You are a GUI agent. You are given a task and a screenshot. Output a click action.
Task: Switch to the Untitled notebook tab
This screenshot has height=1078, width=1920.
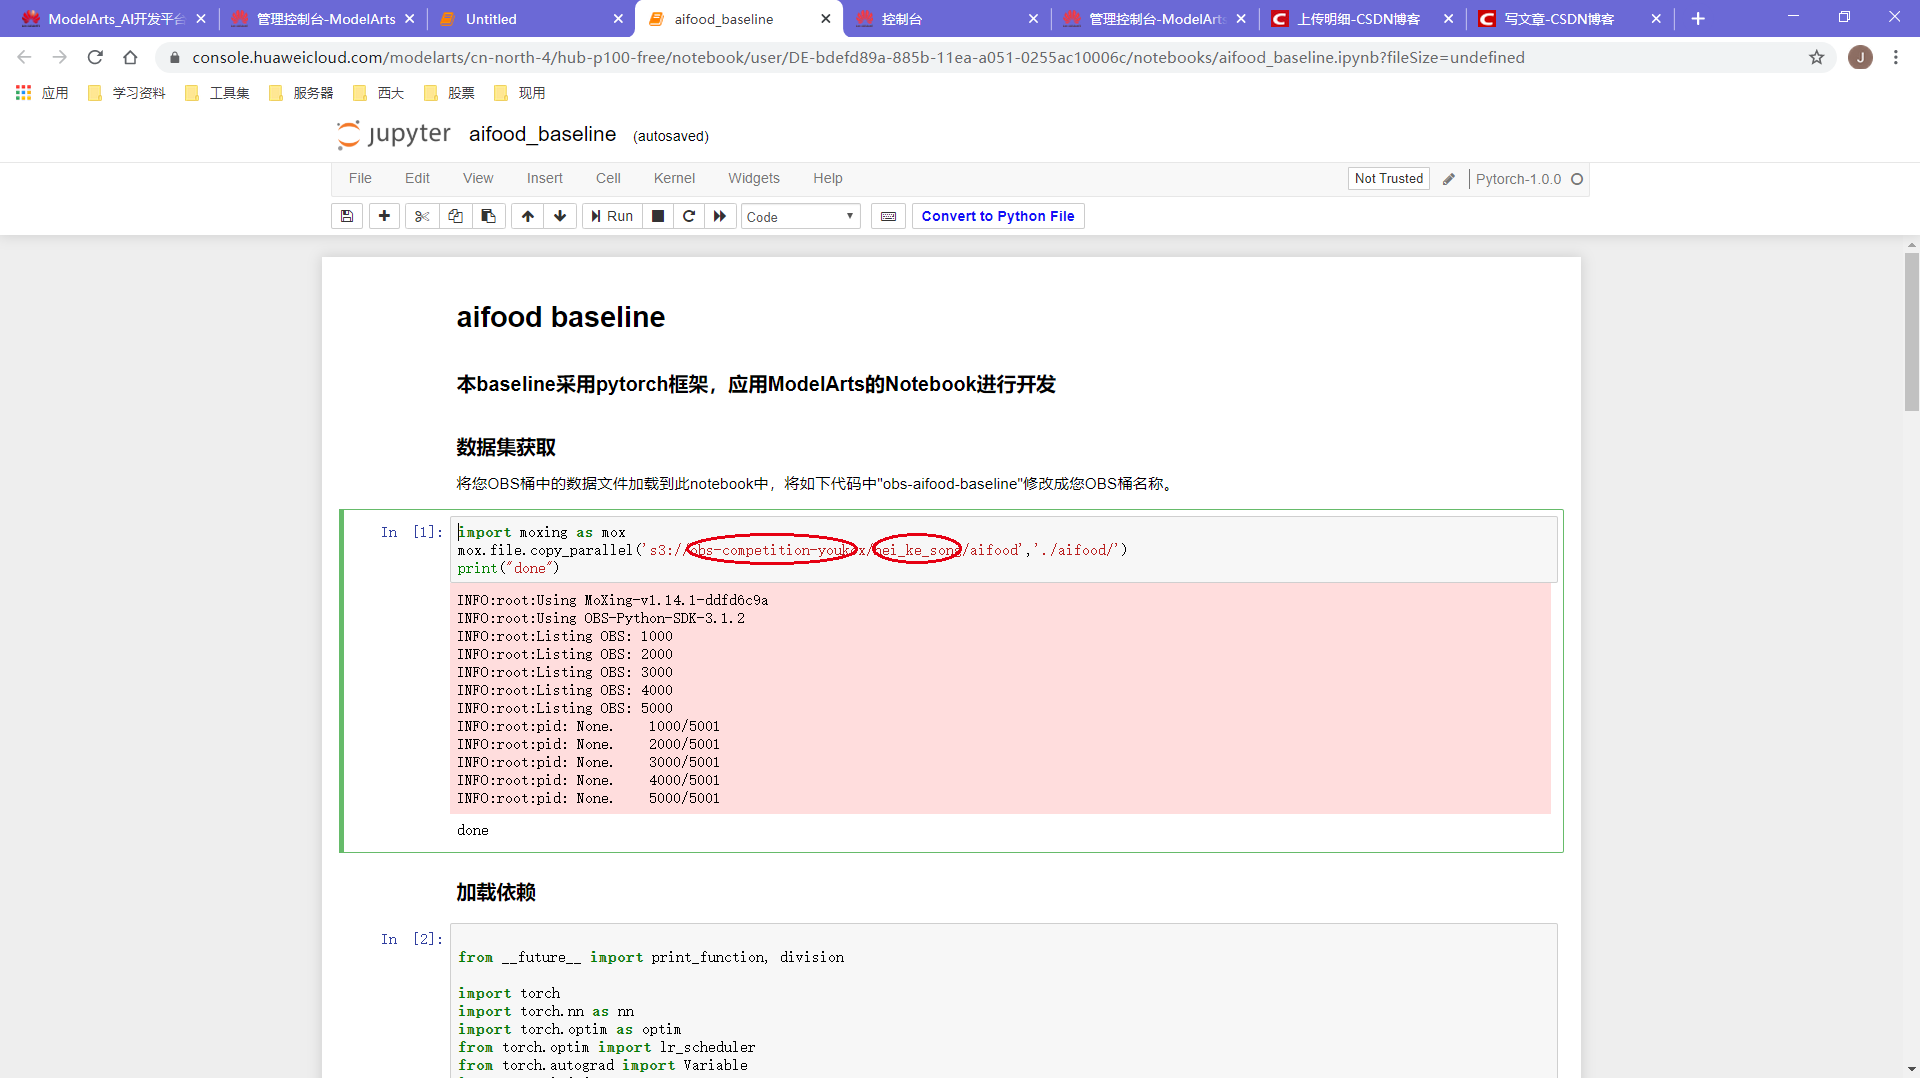(x=490, y=18)
